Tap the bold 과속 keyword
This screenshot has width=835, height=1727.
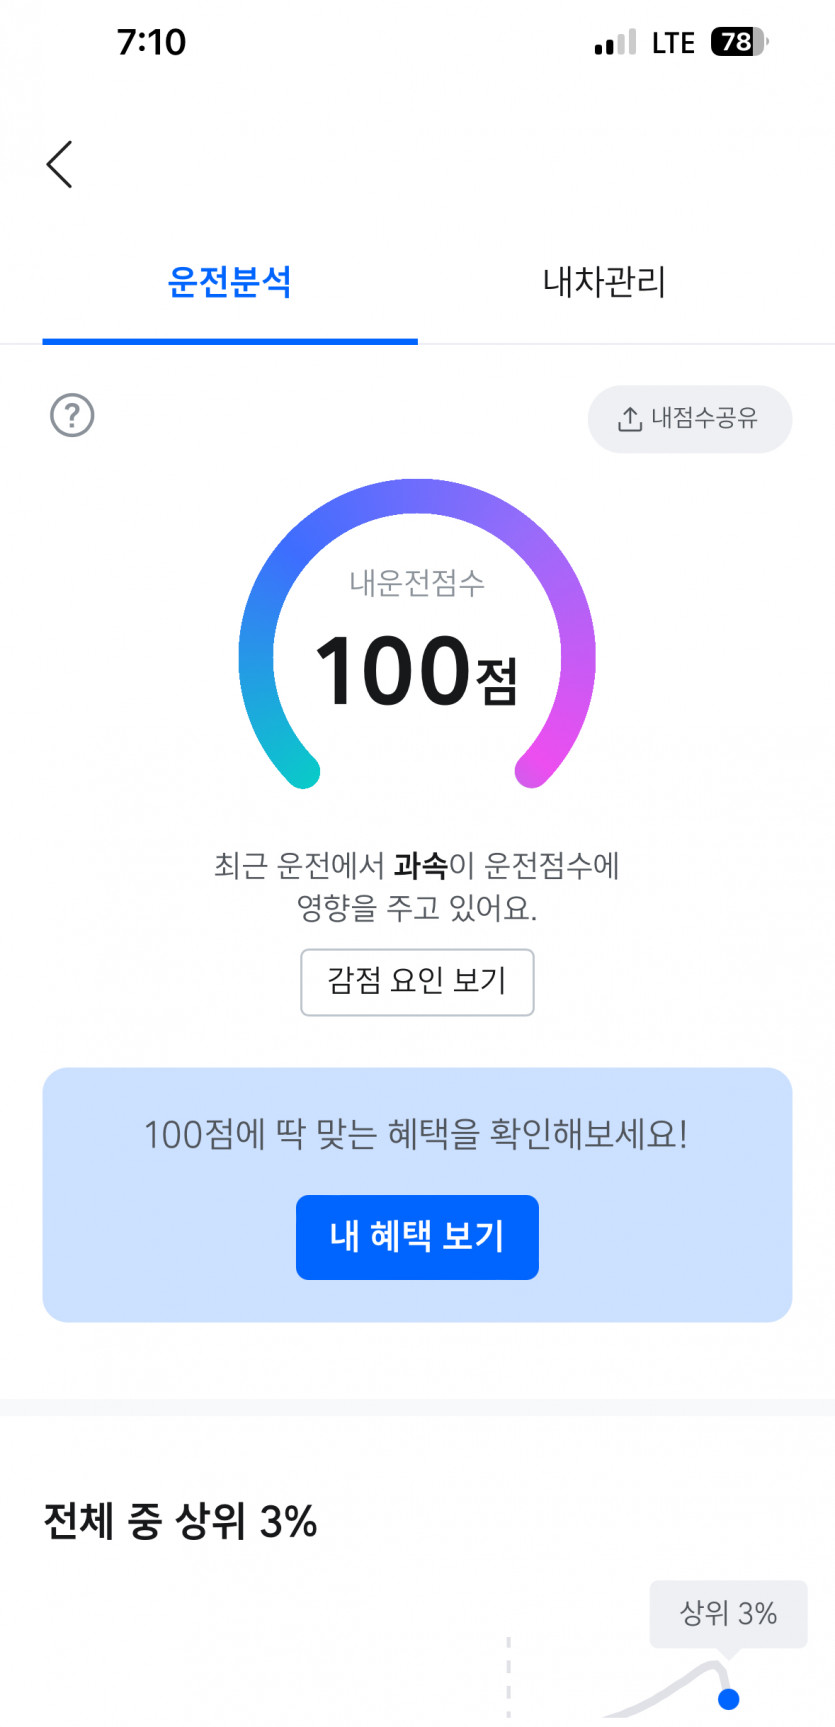[x=420, y=865]
